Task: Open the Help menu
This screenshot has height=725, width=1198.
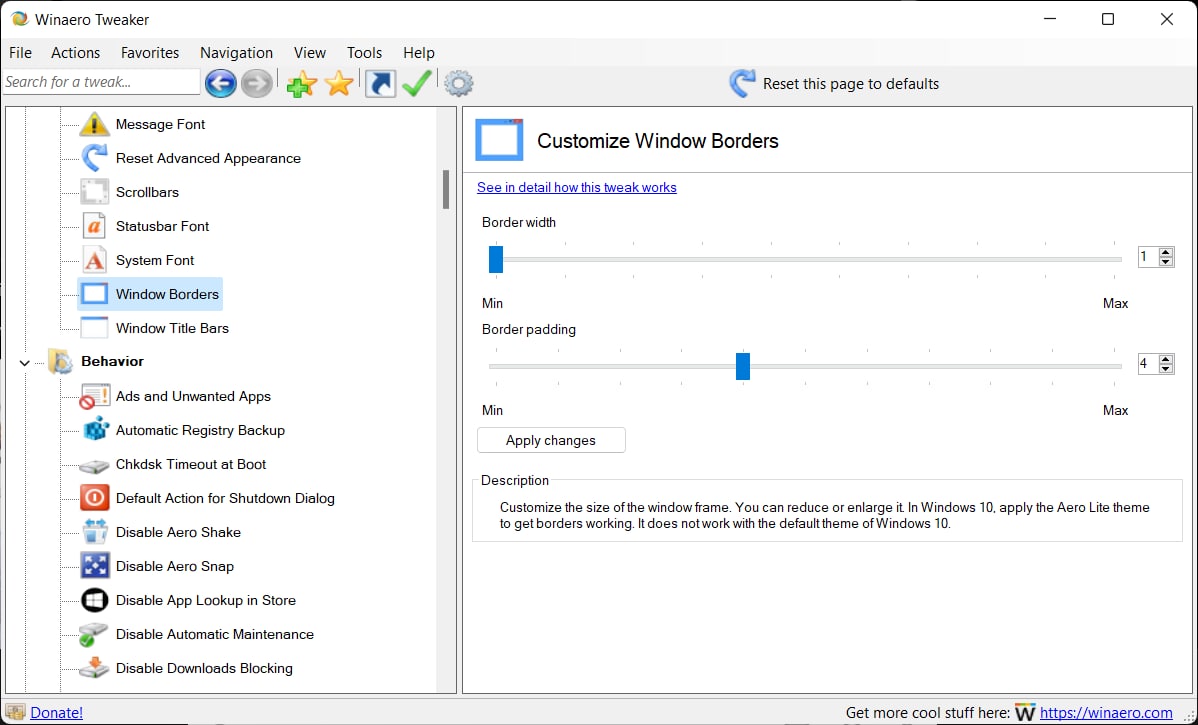Action: click(419, 53)
